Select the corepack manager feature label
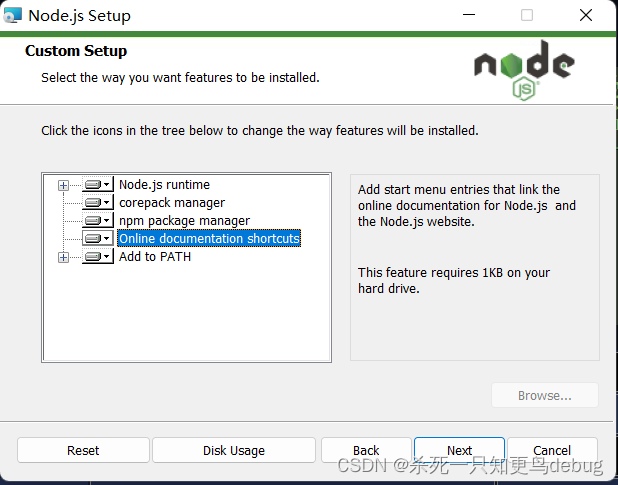The width and height of the screenshot is (618, 485). 172,203
